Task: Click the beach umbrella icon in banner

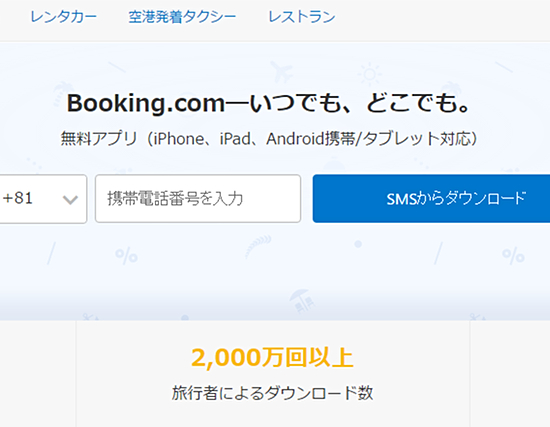Action: pyautogui.click(x=301, y=301)
